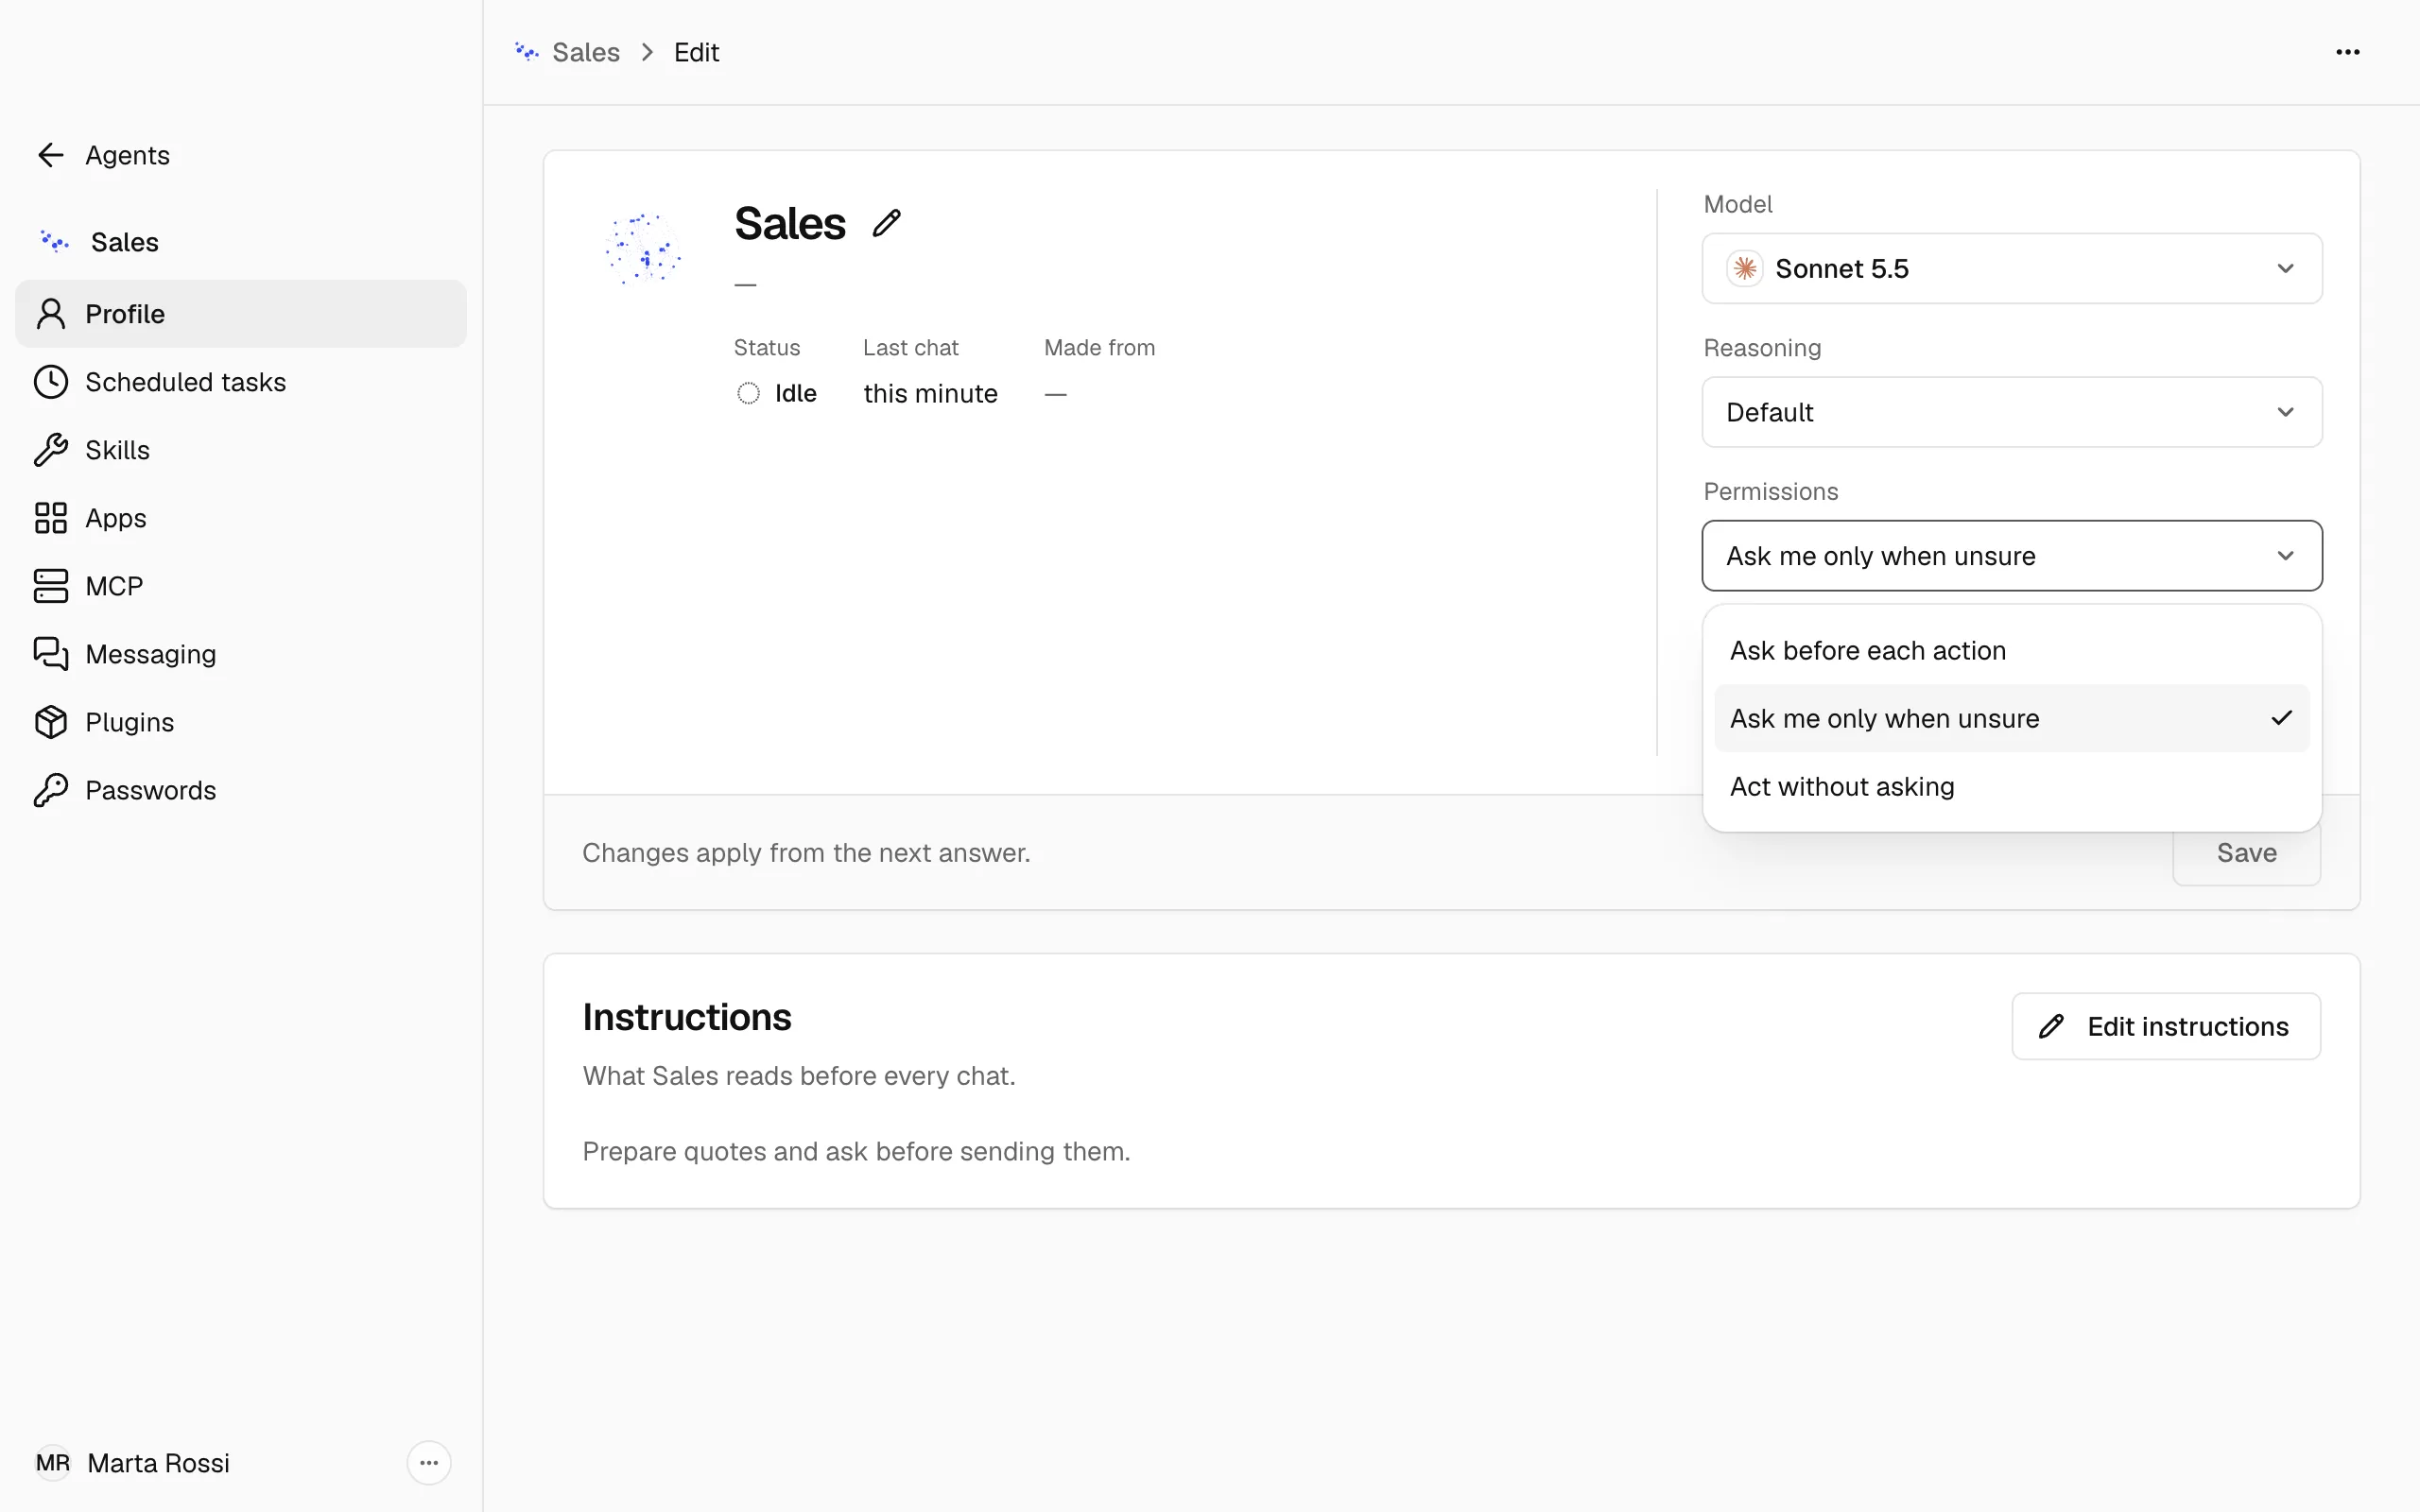Collapse the Permissions dropdown
The height and width of the screenshot is (1512, 2420).
point(2012,556)
